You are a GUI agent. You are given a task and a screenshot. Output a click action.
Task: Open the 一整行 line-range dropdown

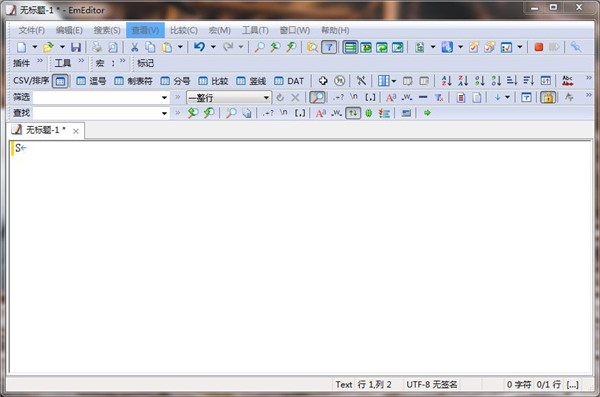266,98
